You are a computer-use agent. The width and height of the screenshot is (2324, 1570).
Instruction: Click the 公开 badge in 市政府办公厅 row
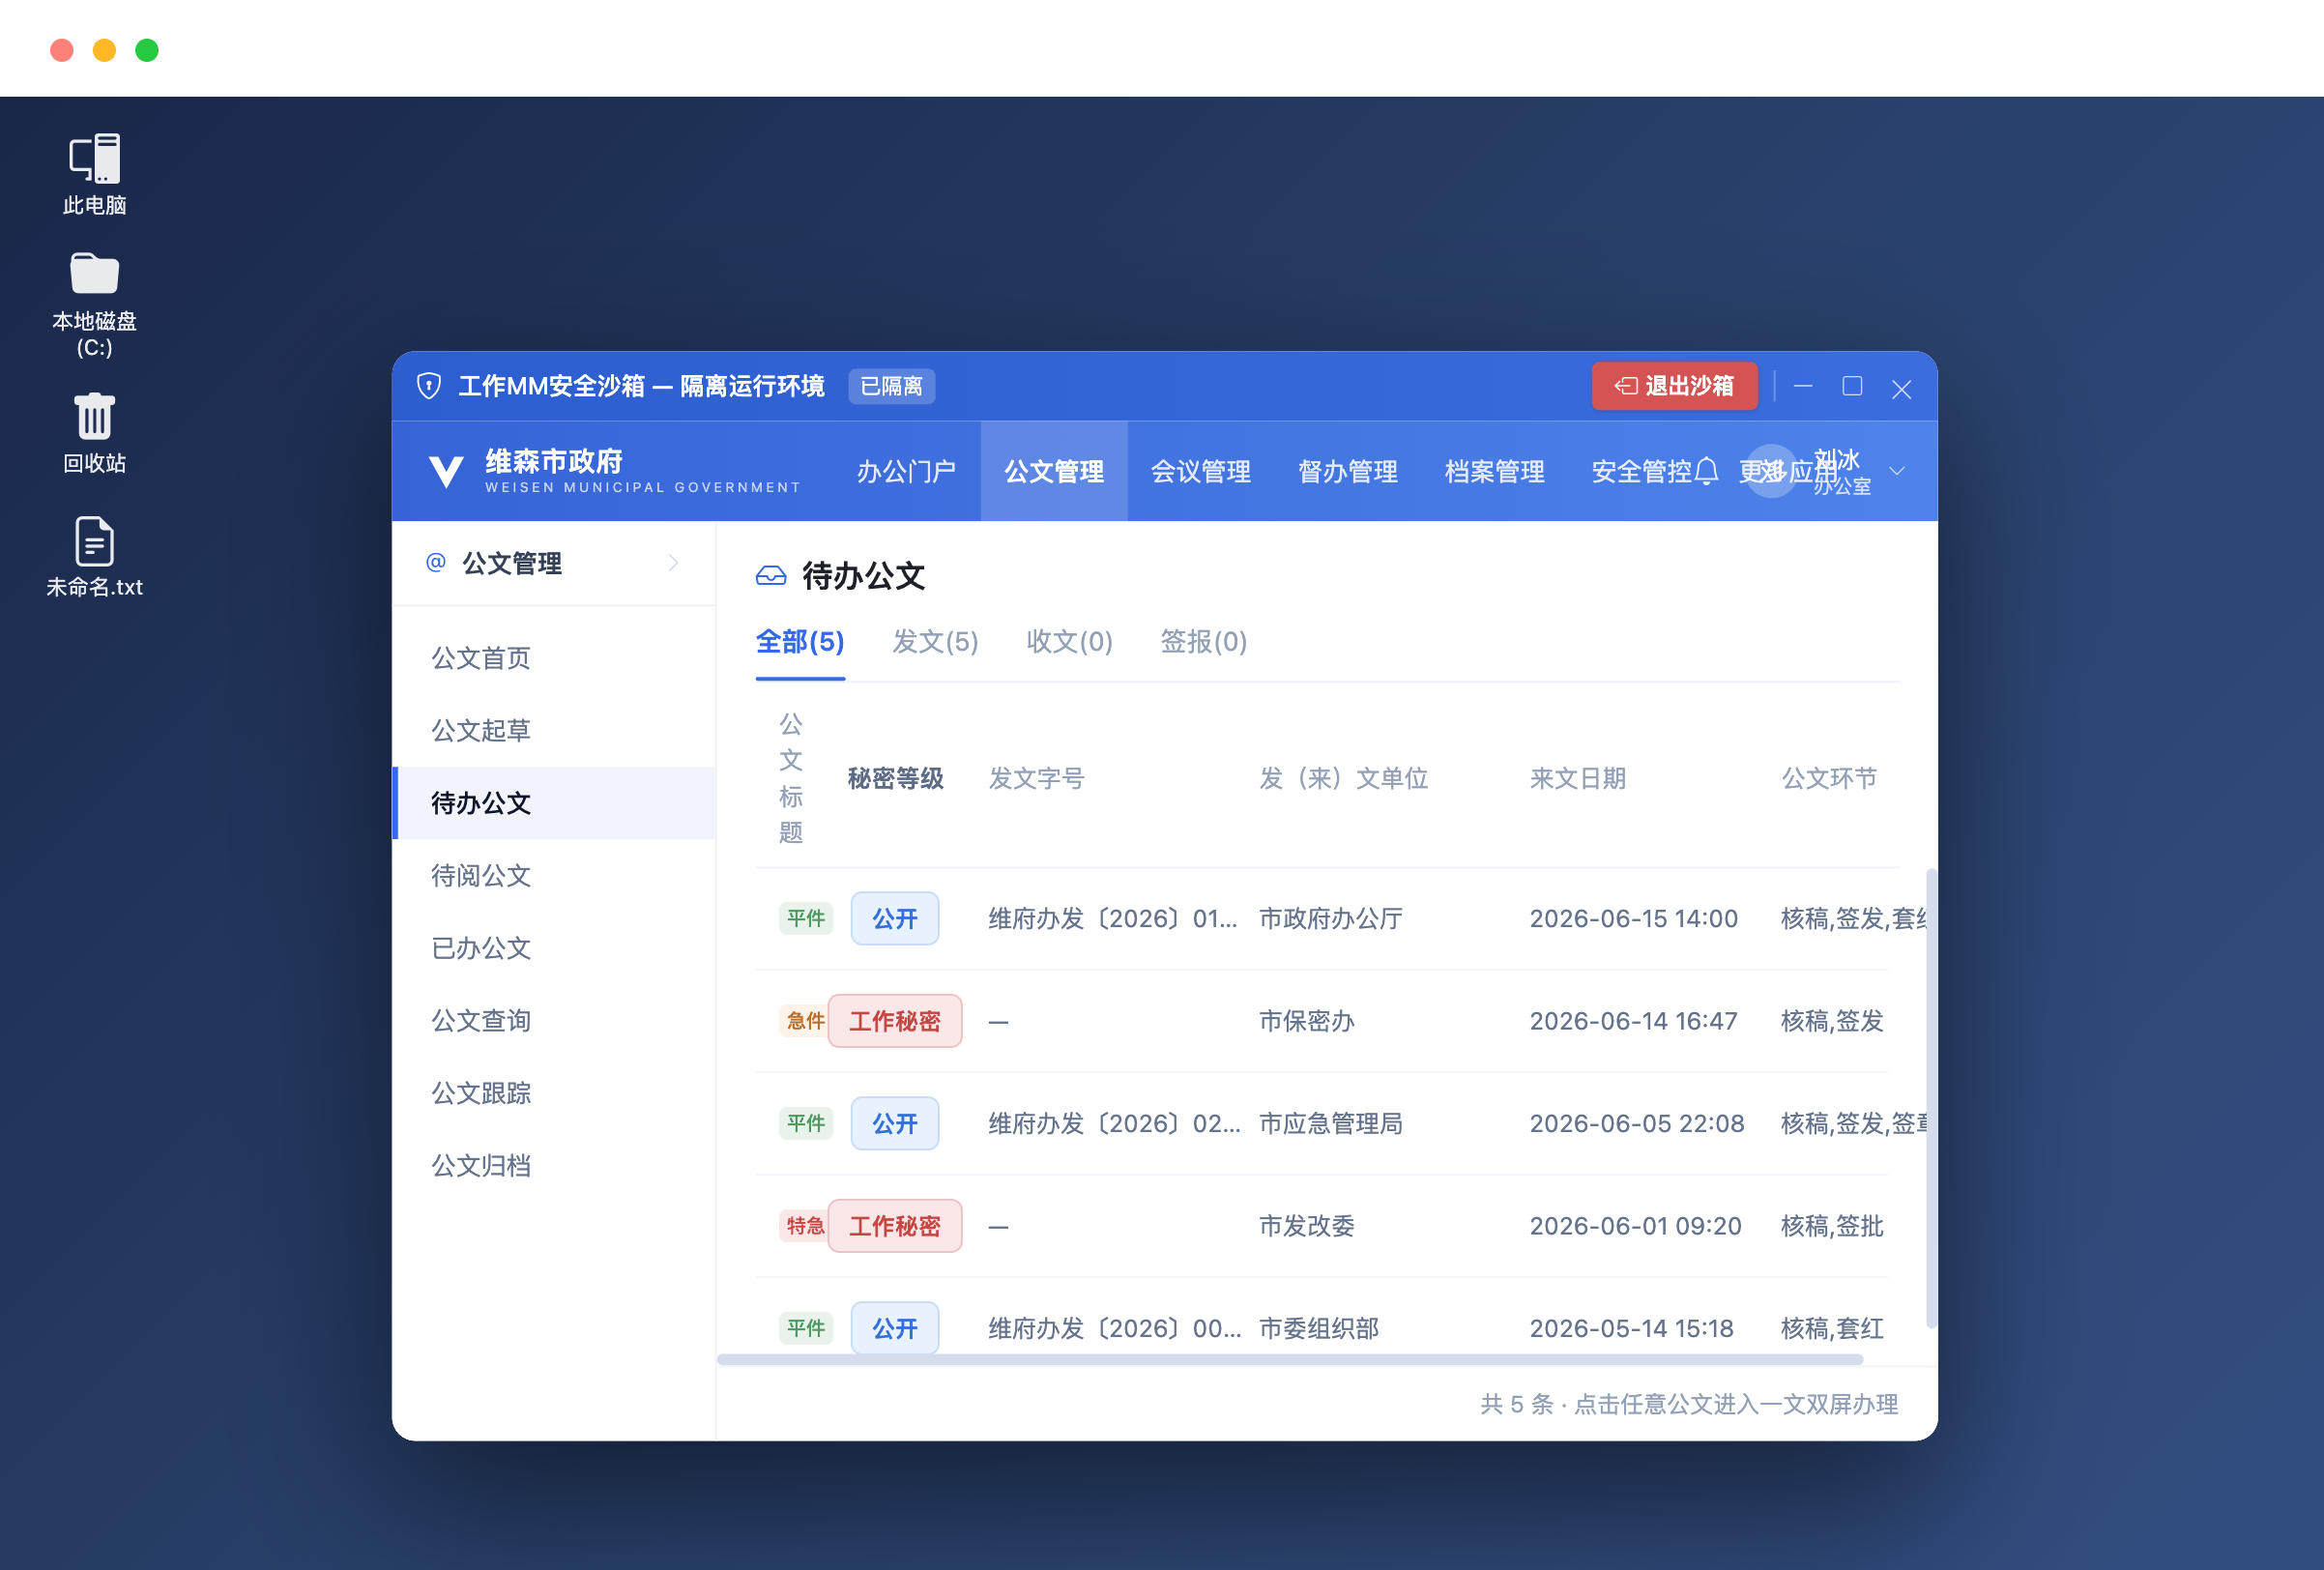895,918
